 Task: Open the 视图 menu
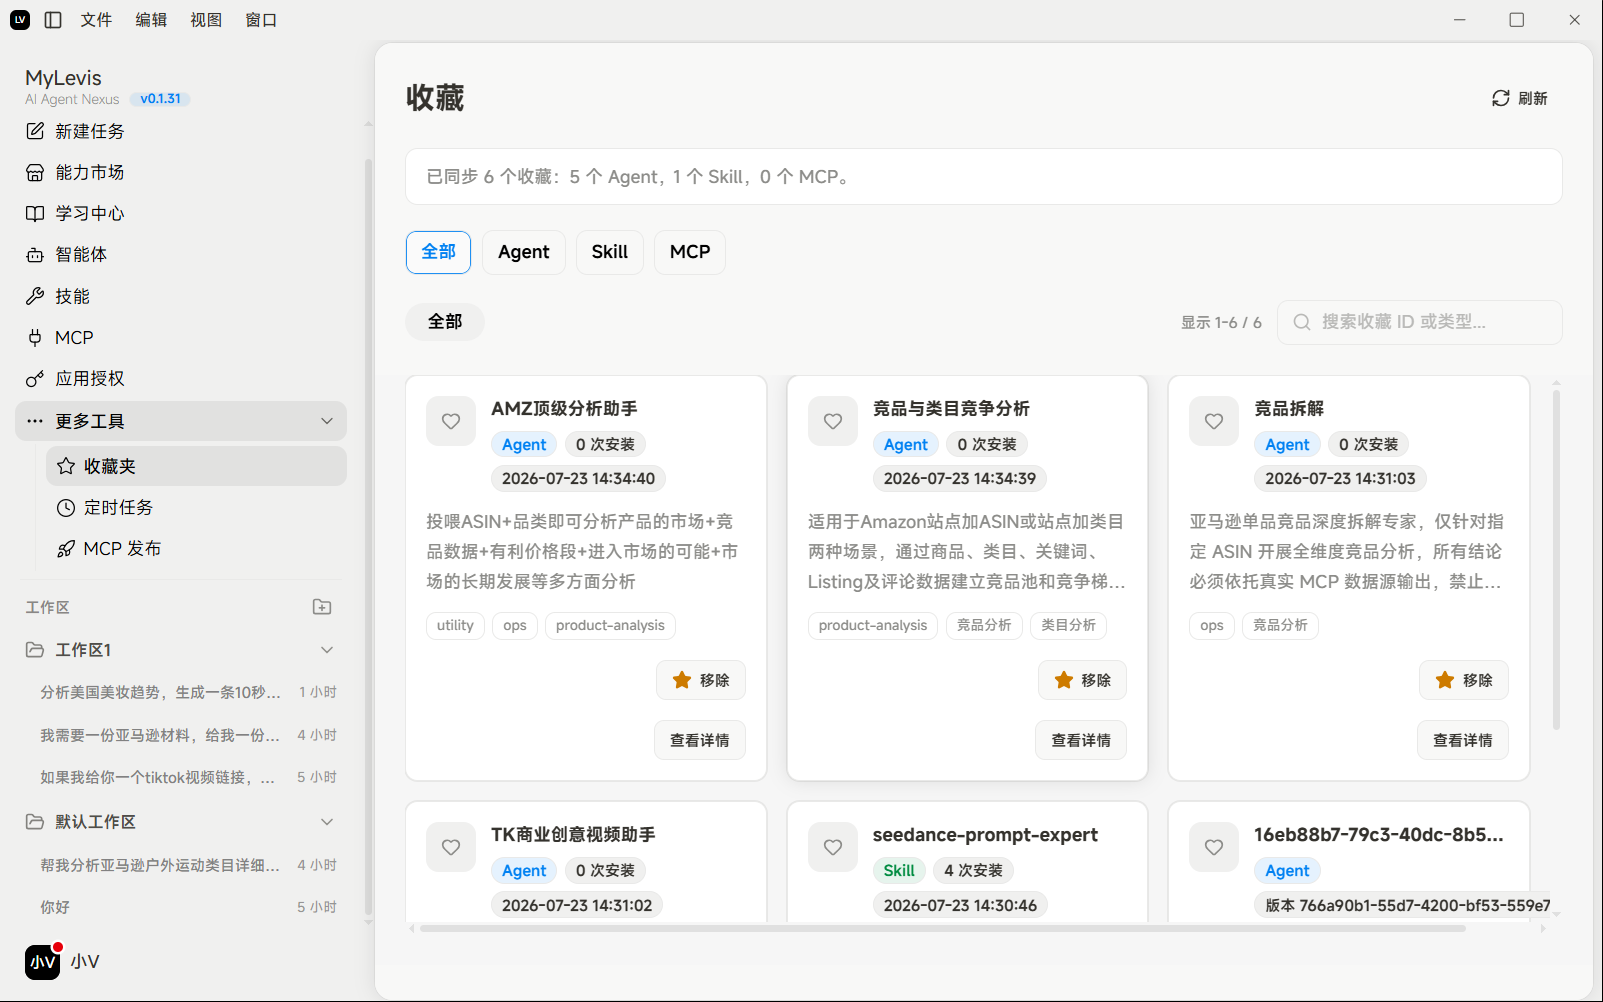coord(206,20)
